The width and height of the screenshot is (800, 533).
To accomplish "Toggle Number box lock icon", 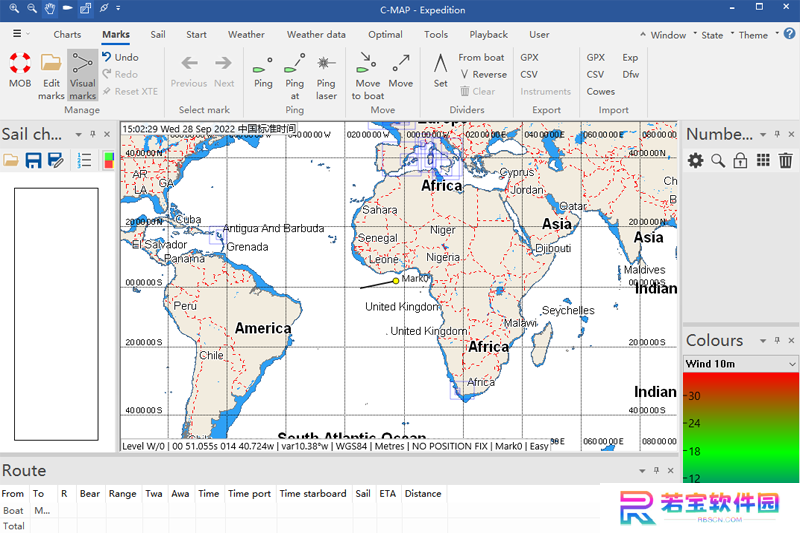I will (x=740, y=161).
